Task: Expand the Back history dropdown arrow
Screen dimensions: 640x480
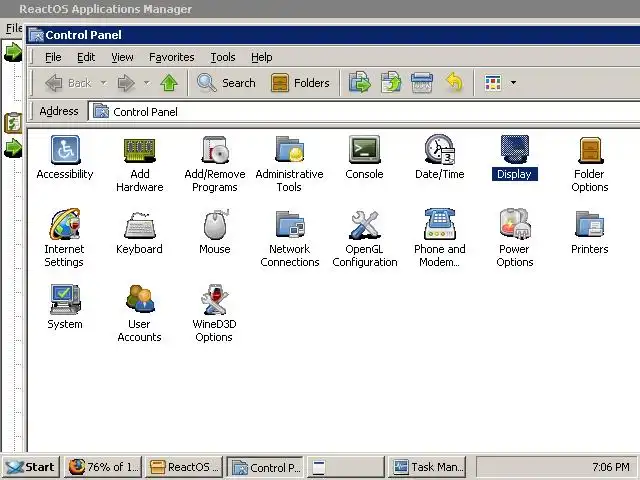Action: click(x=104, y=83)
